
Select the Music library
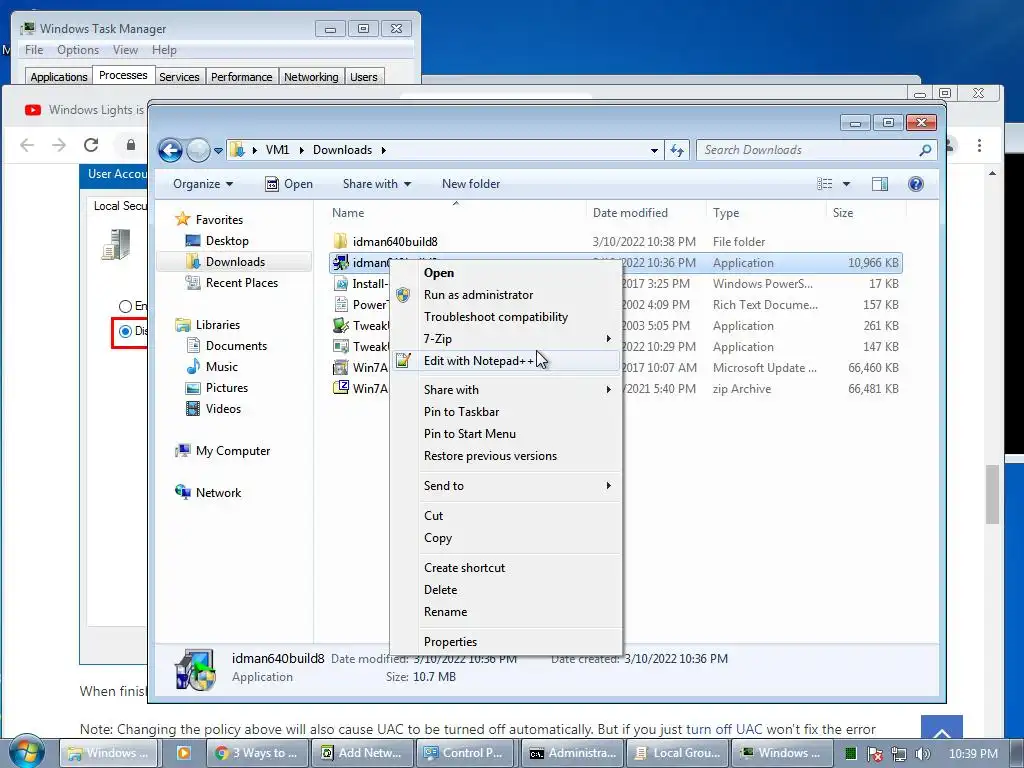pos(221,366)
